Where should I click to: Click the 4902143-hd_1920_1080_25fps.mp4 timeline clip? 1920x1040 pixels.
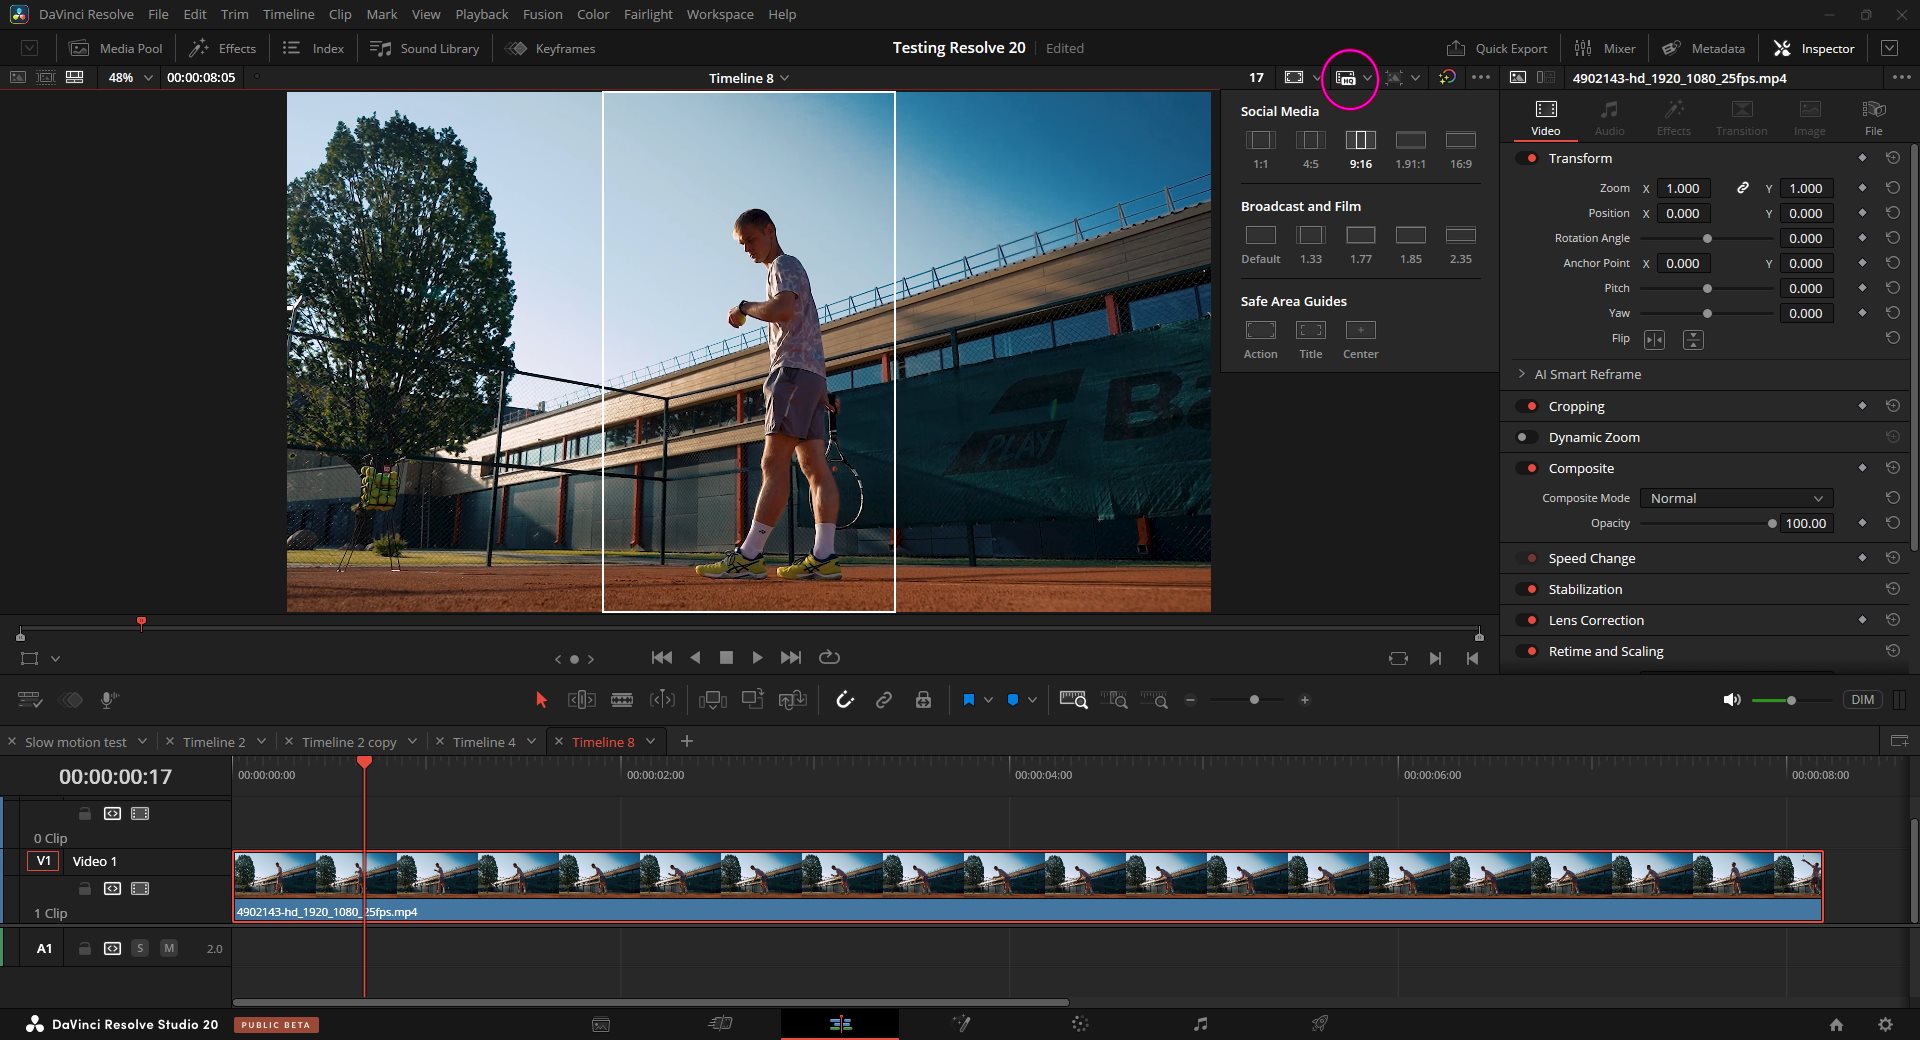[1028, 886]
